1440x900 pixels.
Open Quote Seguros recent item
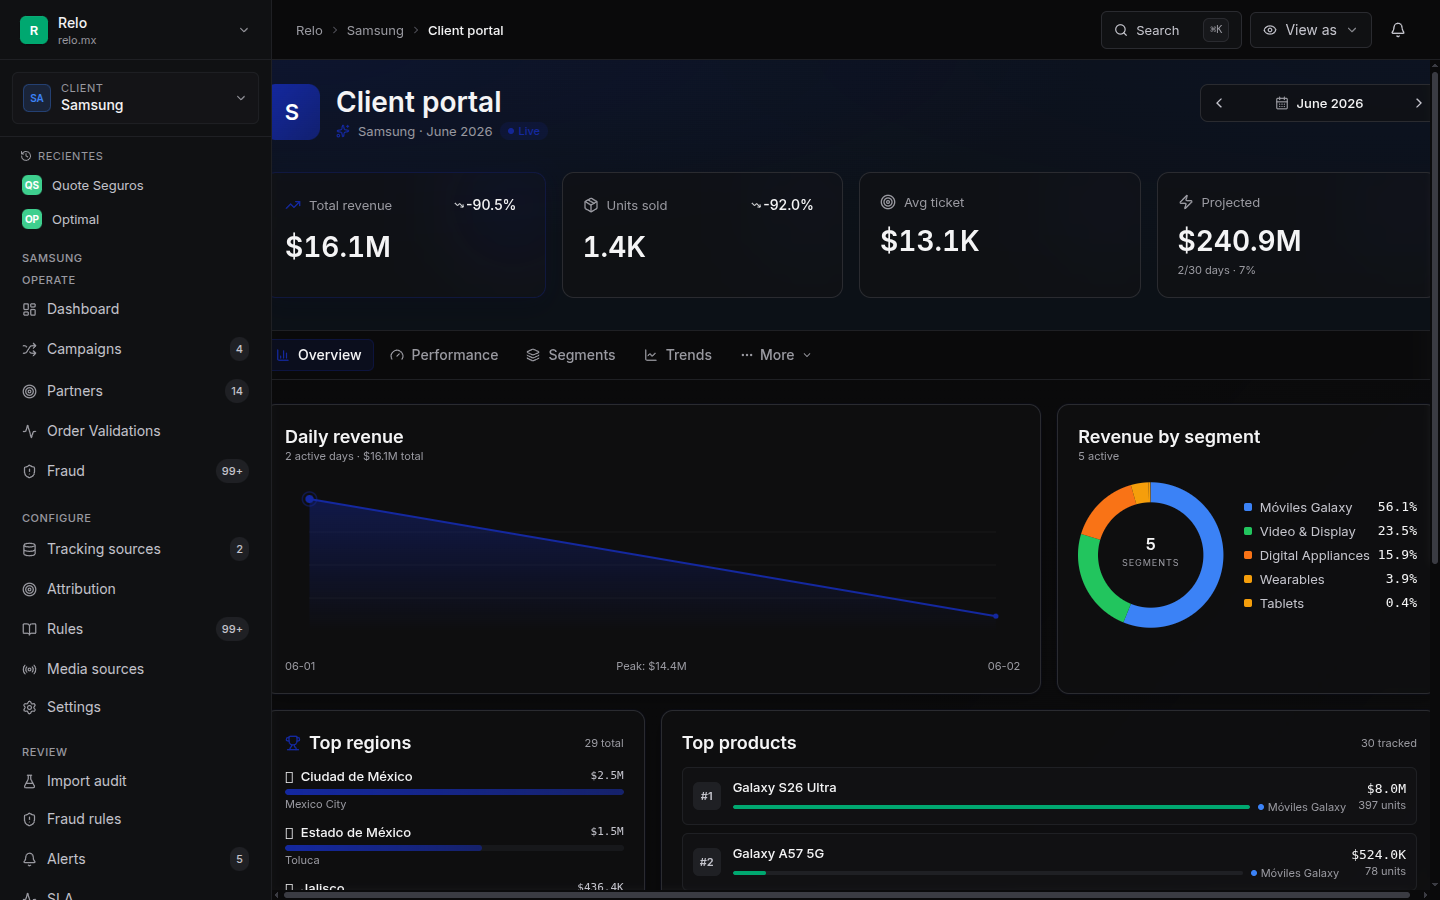135,185
